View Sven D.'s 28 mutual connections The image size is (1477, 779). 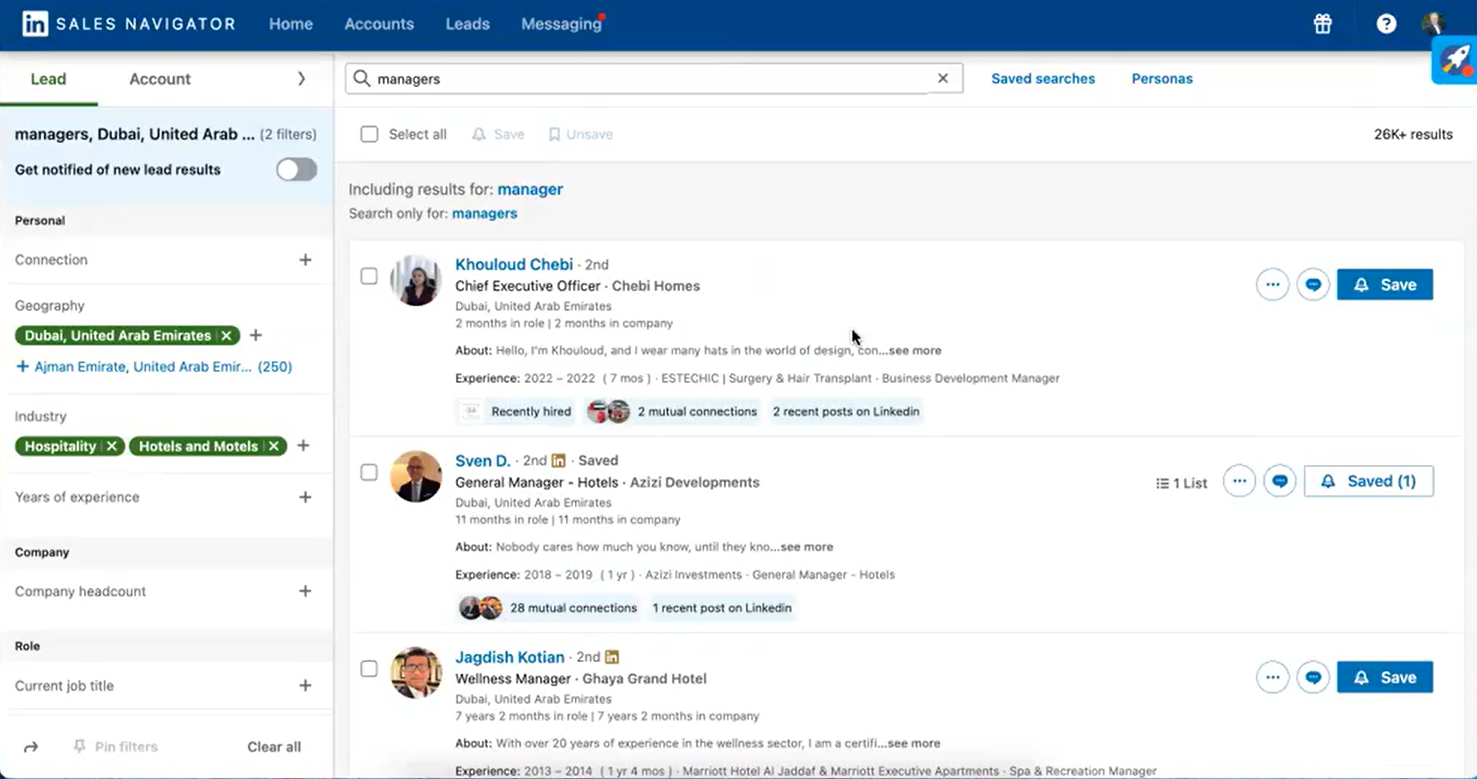(x=547, y=608)
